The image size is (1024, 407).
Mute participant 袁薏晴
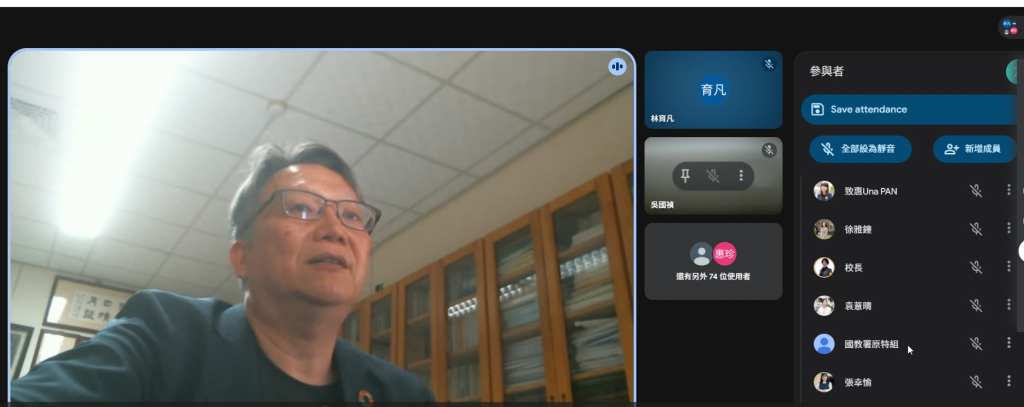click(976, 306)
